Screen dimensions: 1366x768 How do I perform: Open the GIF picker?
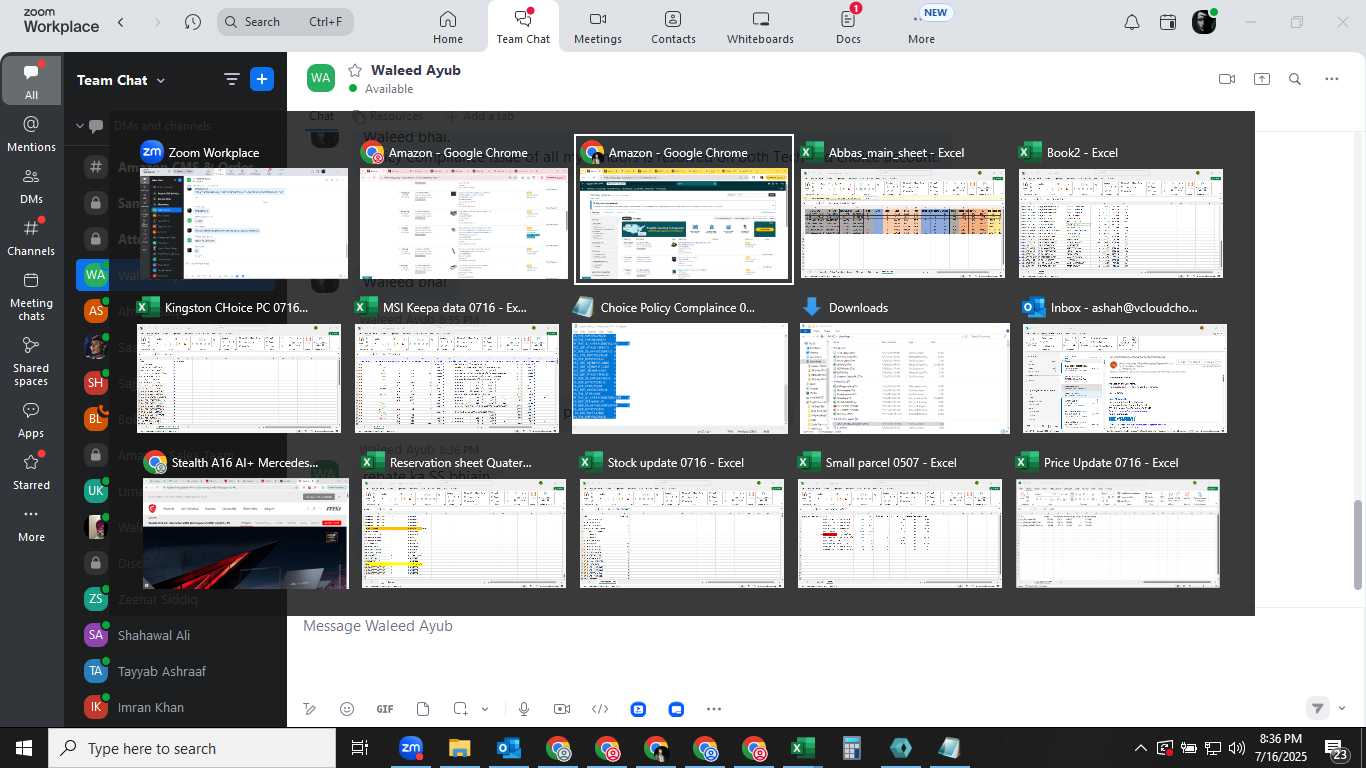click(385, 709)
